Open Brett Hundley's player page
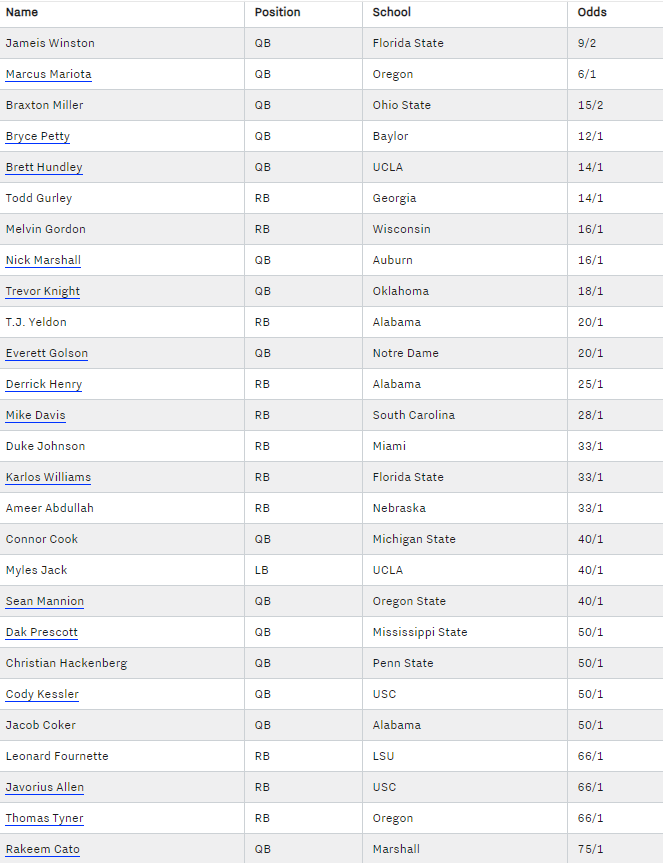Viewport: 663px width, 863px height. [x=44, y=167]
